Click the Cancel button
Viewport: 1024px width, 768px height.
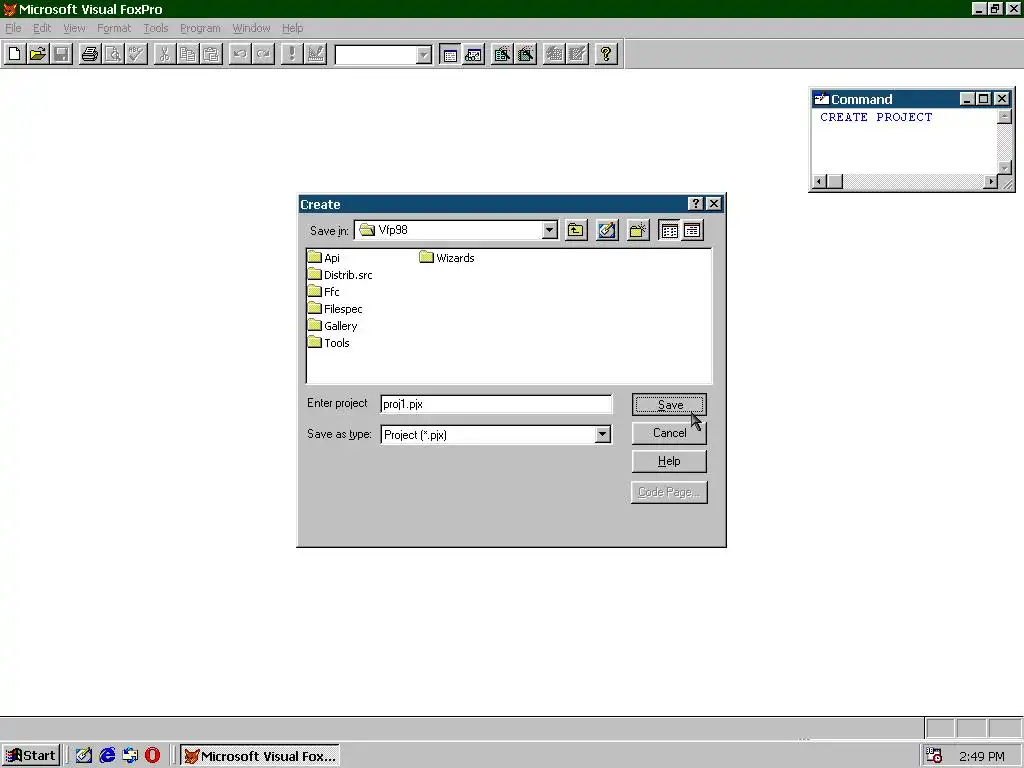(x=669, y=433)
